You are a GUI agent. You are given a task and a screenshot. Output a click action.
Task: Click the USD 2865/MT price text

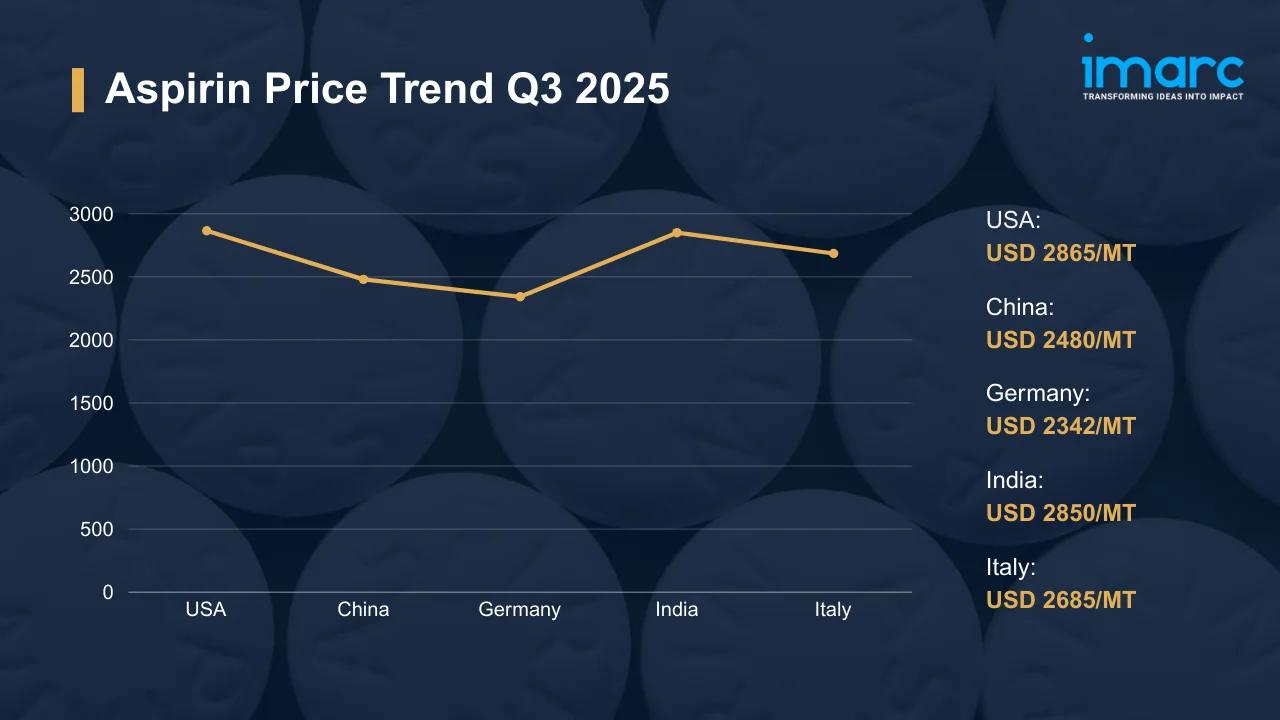tap(1061, 253)
